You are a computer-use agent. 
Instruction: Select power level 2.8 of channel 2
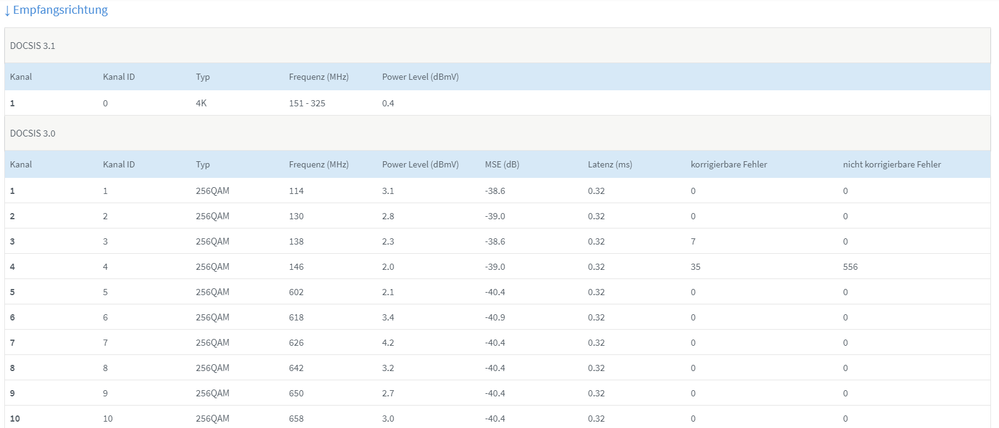pos(388,216)
